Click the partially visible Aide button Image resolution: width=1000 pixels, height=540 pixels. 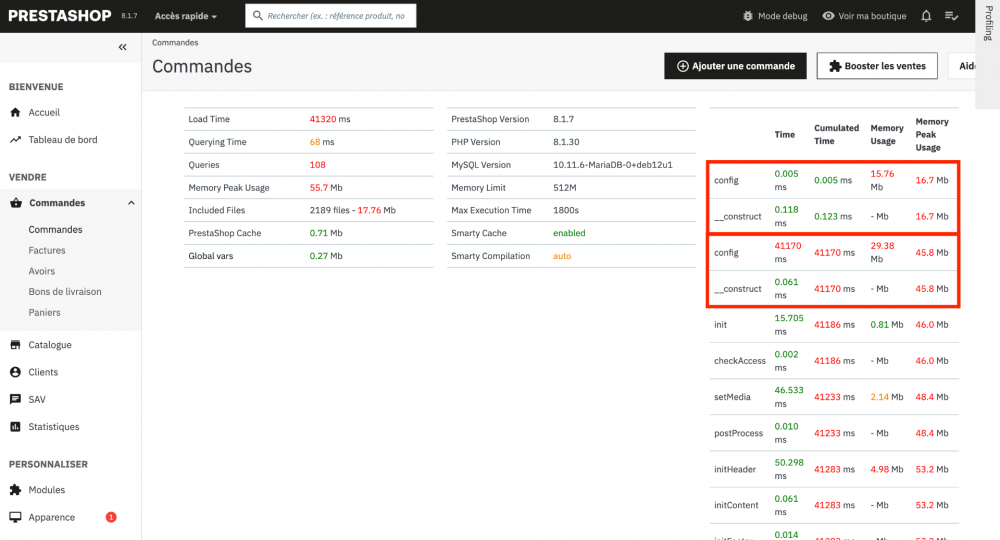point(962,66)
